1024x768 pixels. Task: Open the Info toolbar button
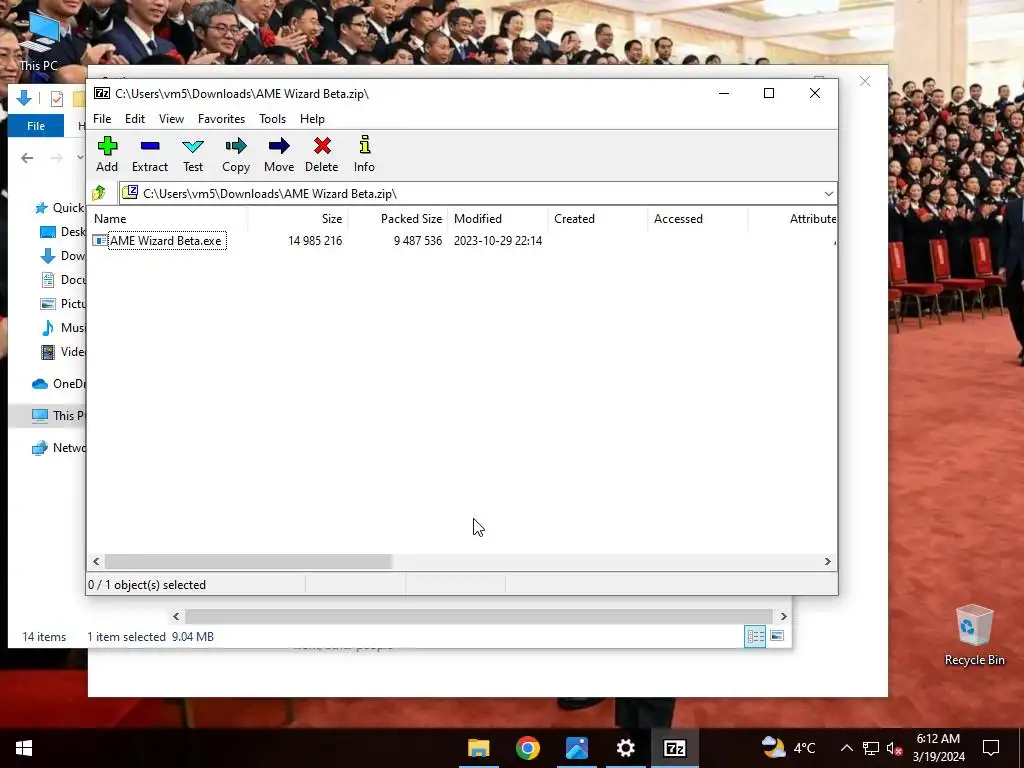[x=364, y=155]
